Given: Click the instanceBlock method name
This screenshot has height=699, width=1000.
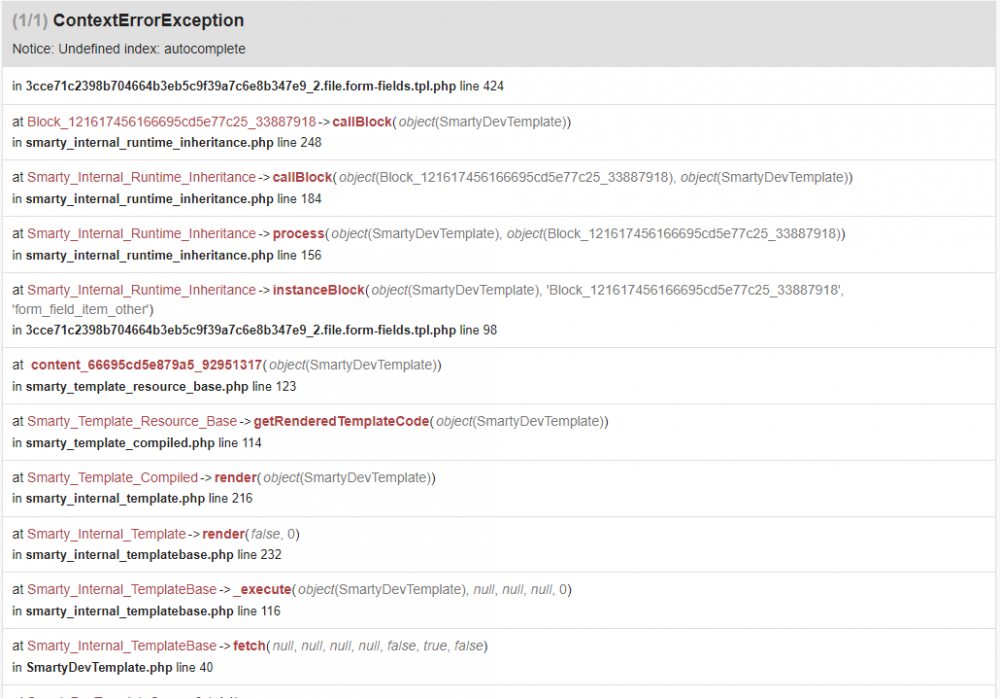Looking at the screenshot, I should coord(318,290).
